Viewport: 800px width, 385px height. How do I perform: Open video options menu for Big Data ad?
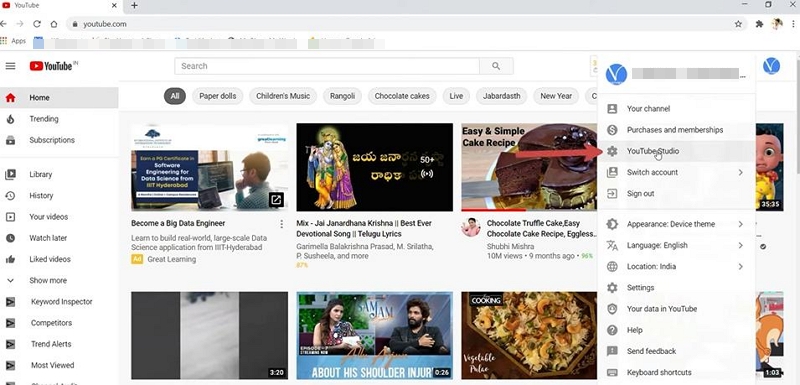coord(282,224)
